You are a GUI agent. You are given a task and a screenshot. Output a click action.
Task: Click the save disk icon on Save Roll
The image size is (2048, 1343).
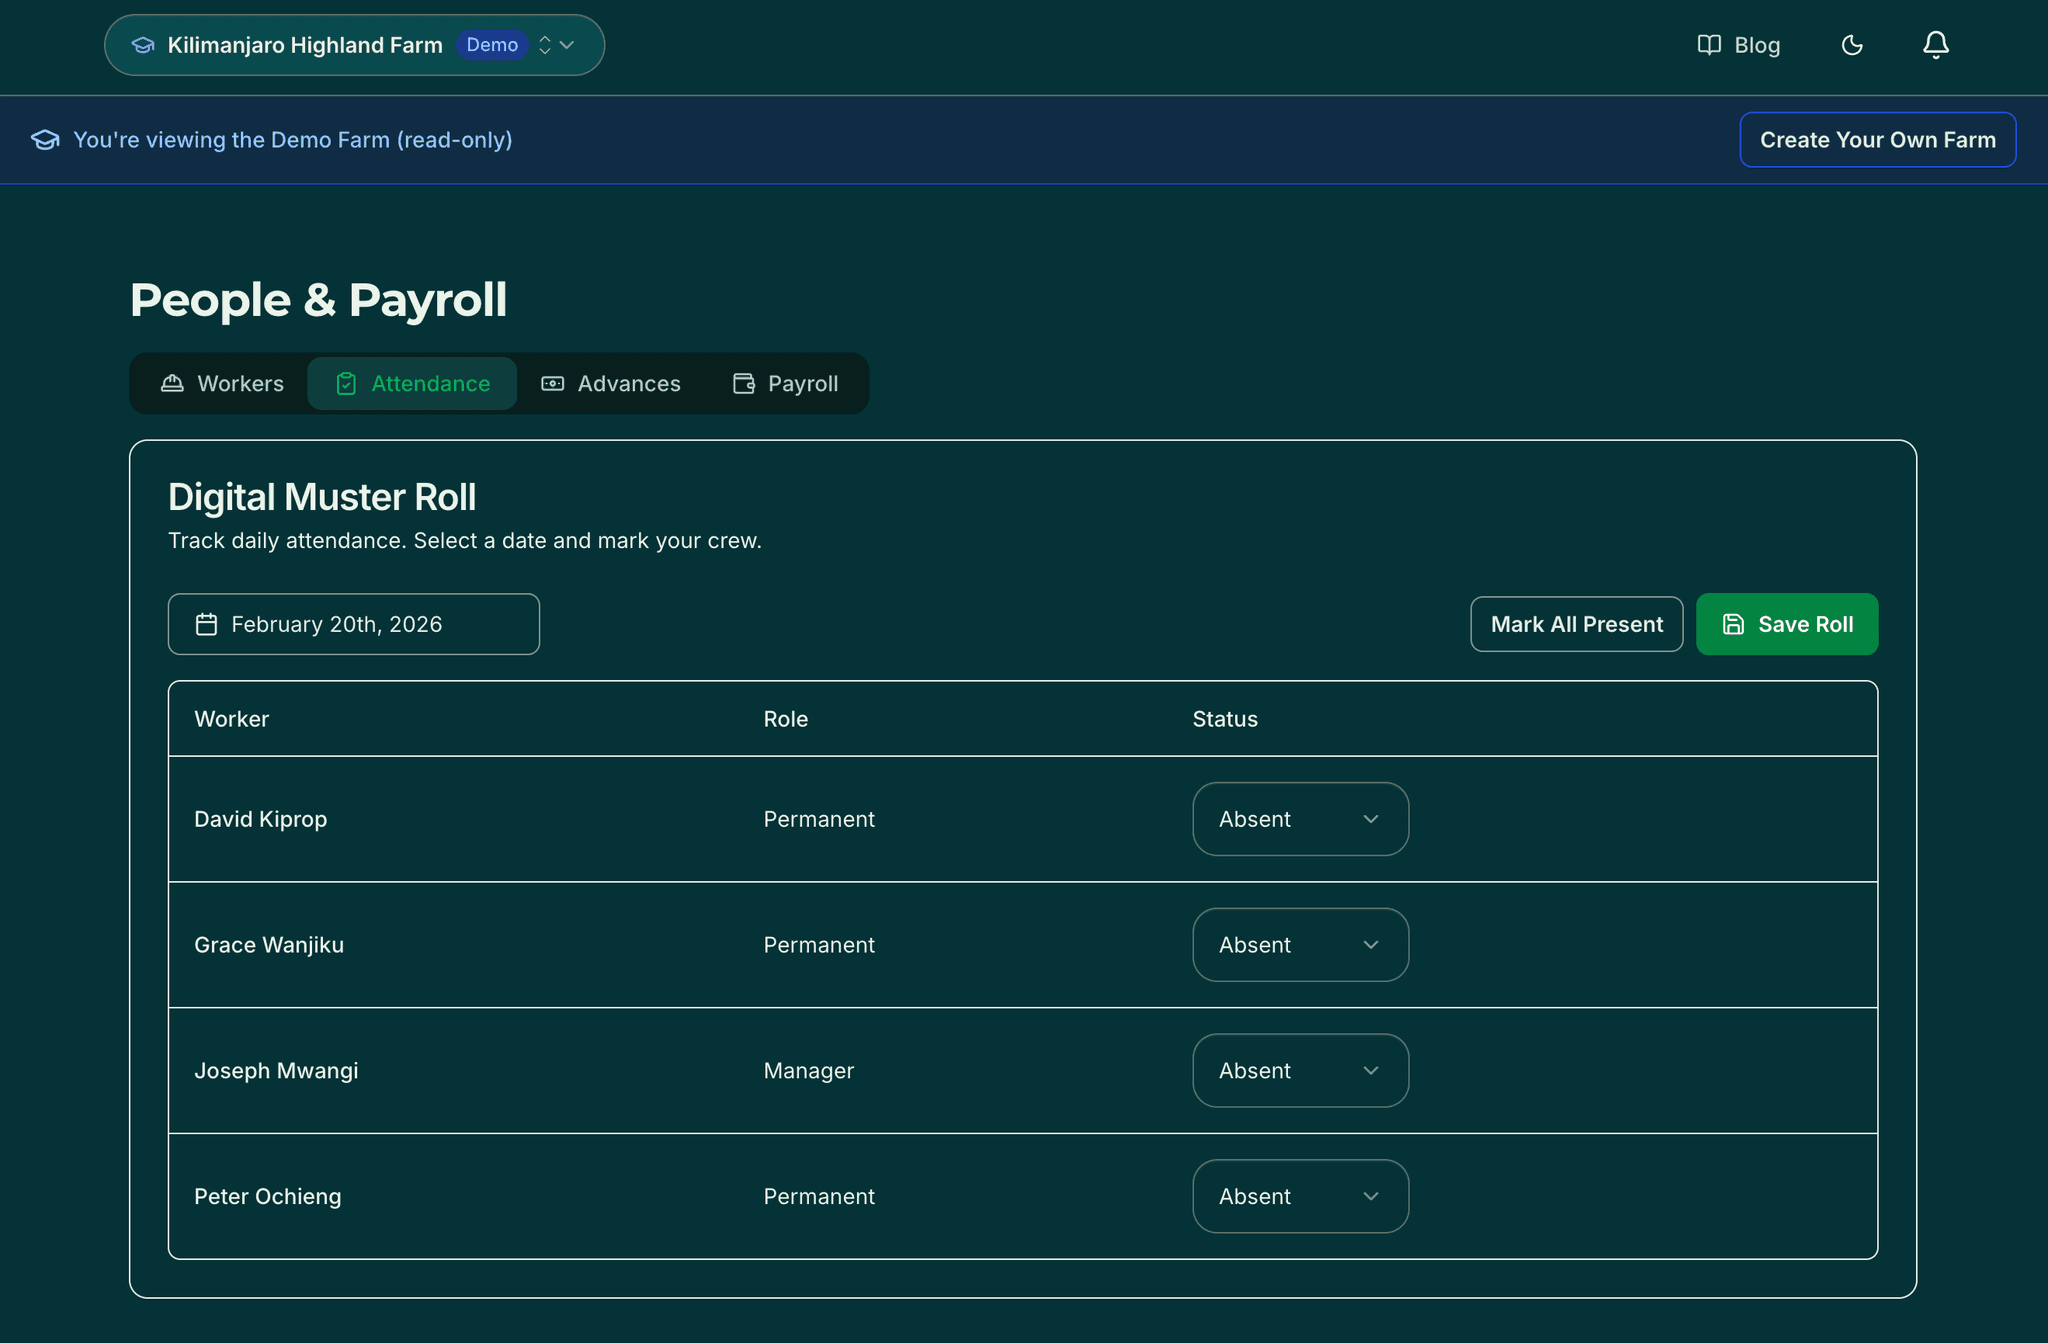[1732, 624]
